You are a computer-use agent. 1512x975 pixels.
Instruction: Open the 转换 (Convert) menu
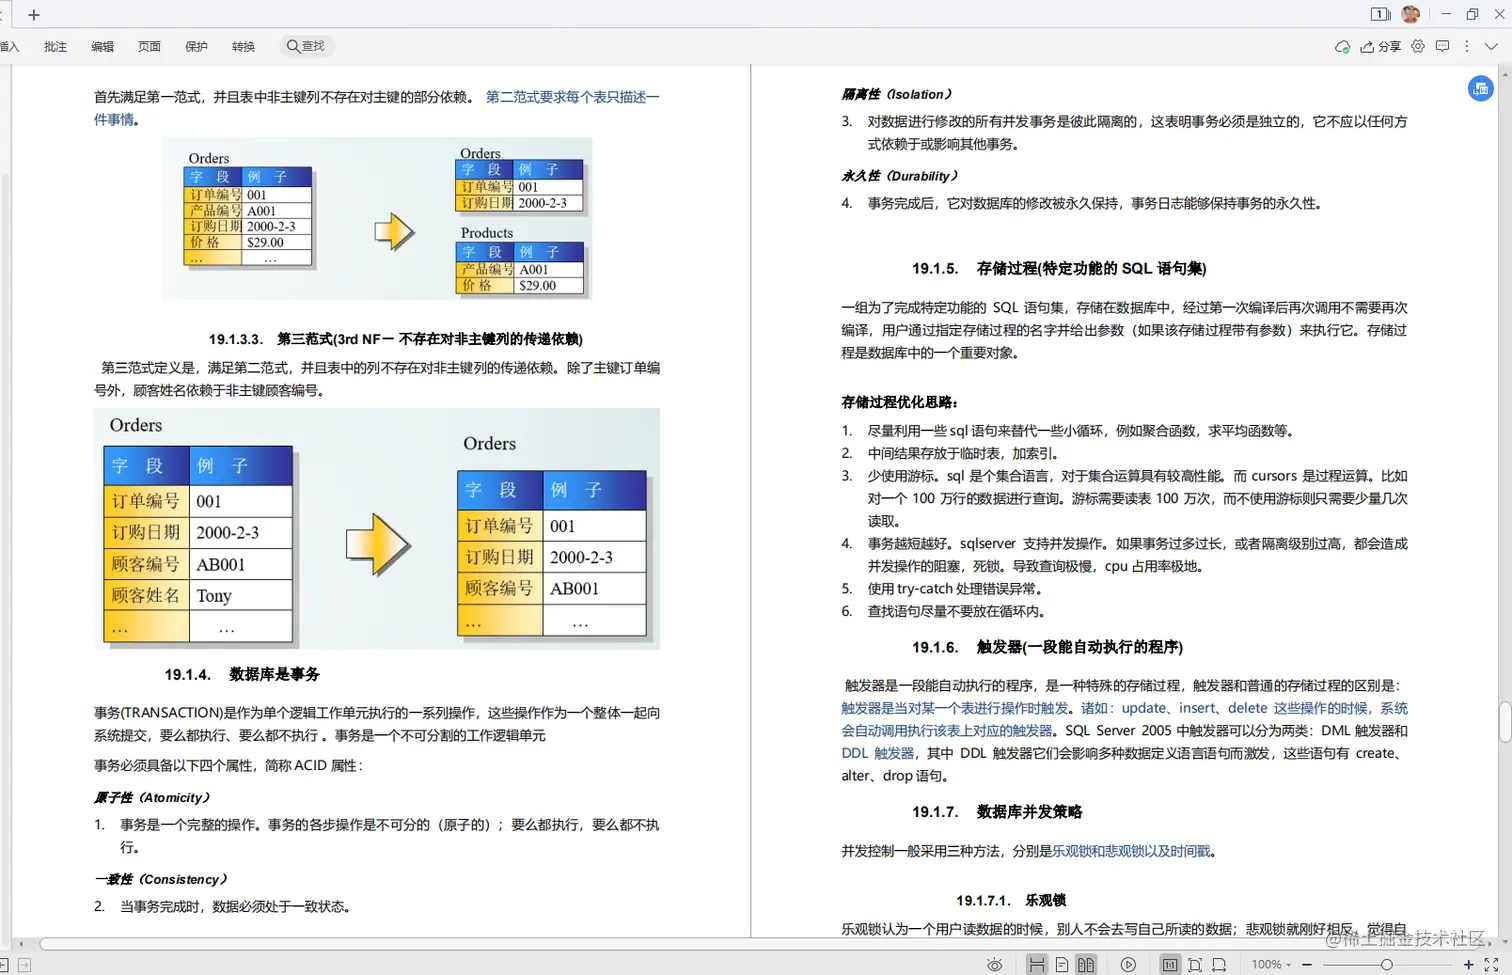243,45
